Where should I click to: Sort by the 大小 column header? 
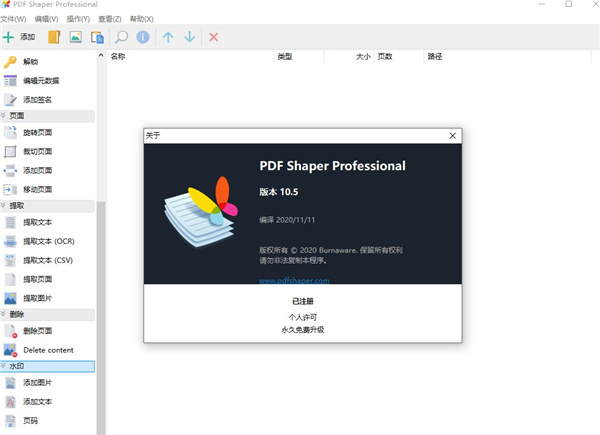click(364, 57)
